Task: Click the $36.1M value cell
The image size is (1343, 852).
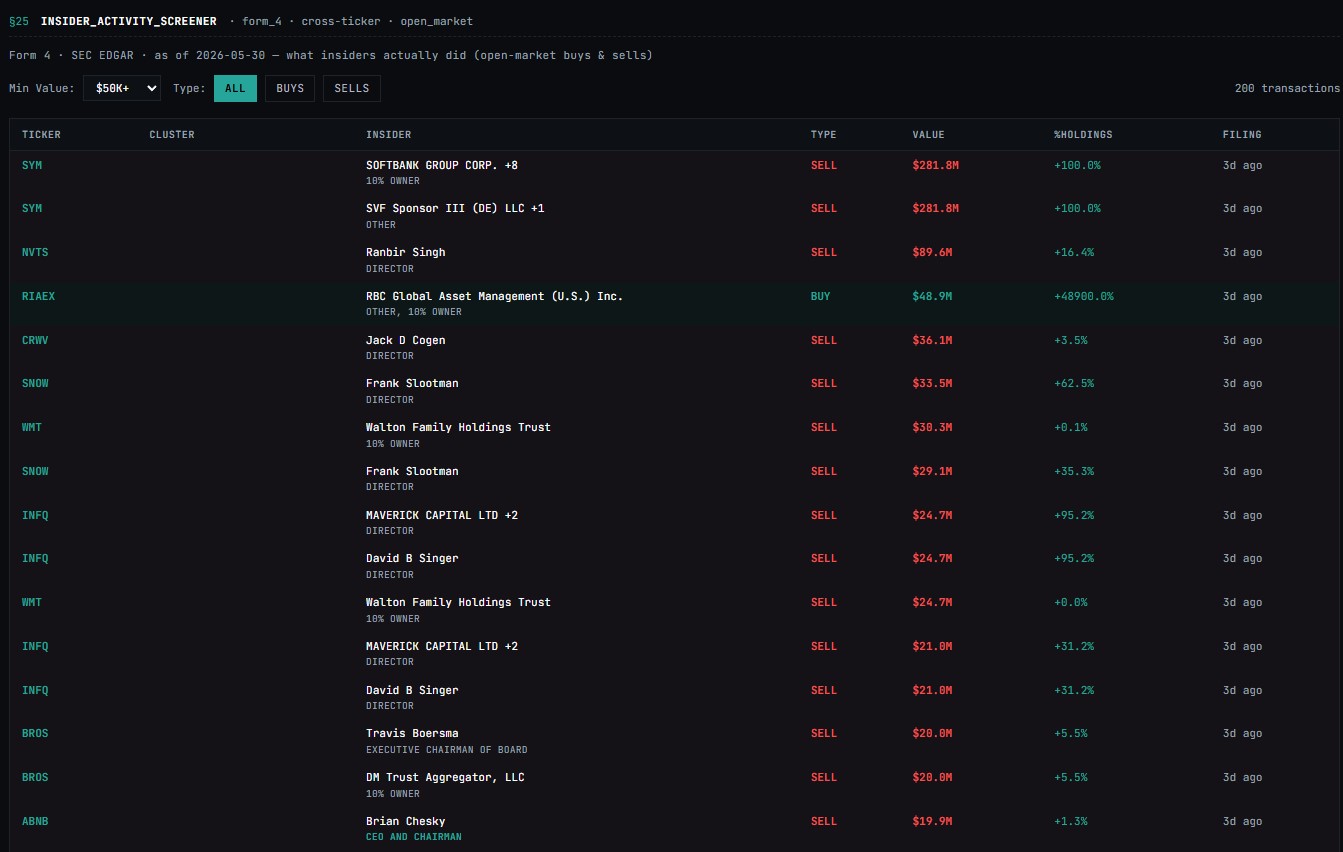Action: click(933, 340)
